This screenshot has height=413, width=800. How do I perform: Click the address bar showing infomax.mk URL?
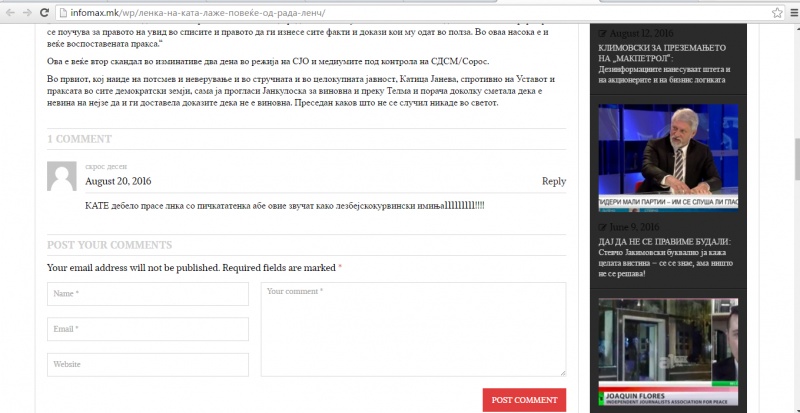[400, 13]
